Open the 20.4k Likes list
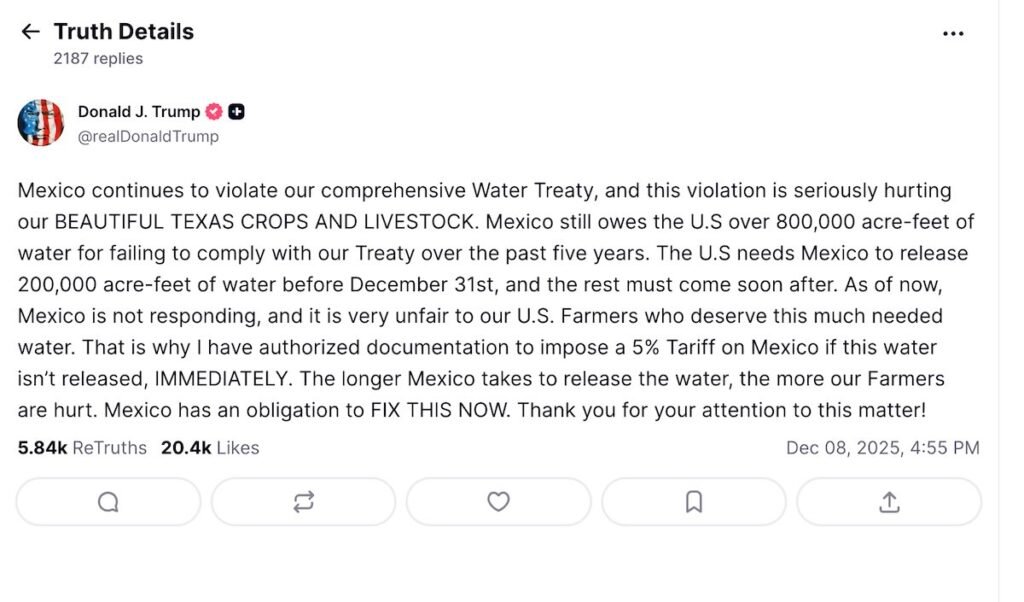1024x602 pixels. pyautogui.click(x=209, y=447)
